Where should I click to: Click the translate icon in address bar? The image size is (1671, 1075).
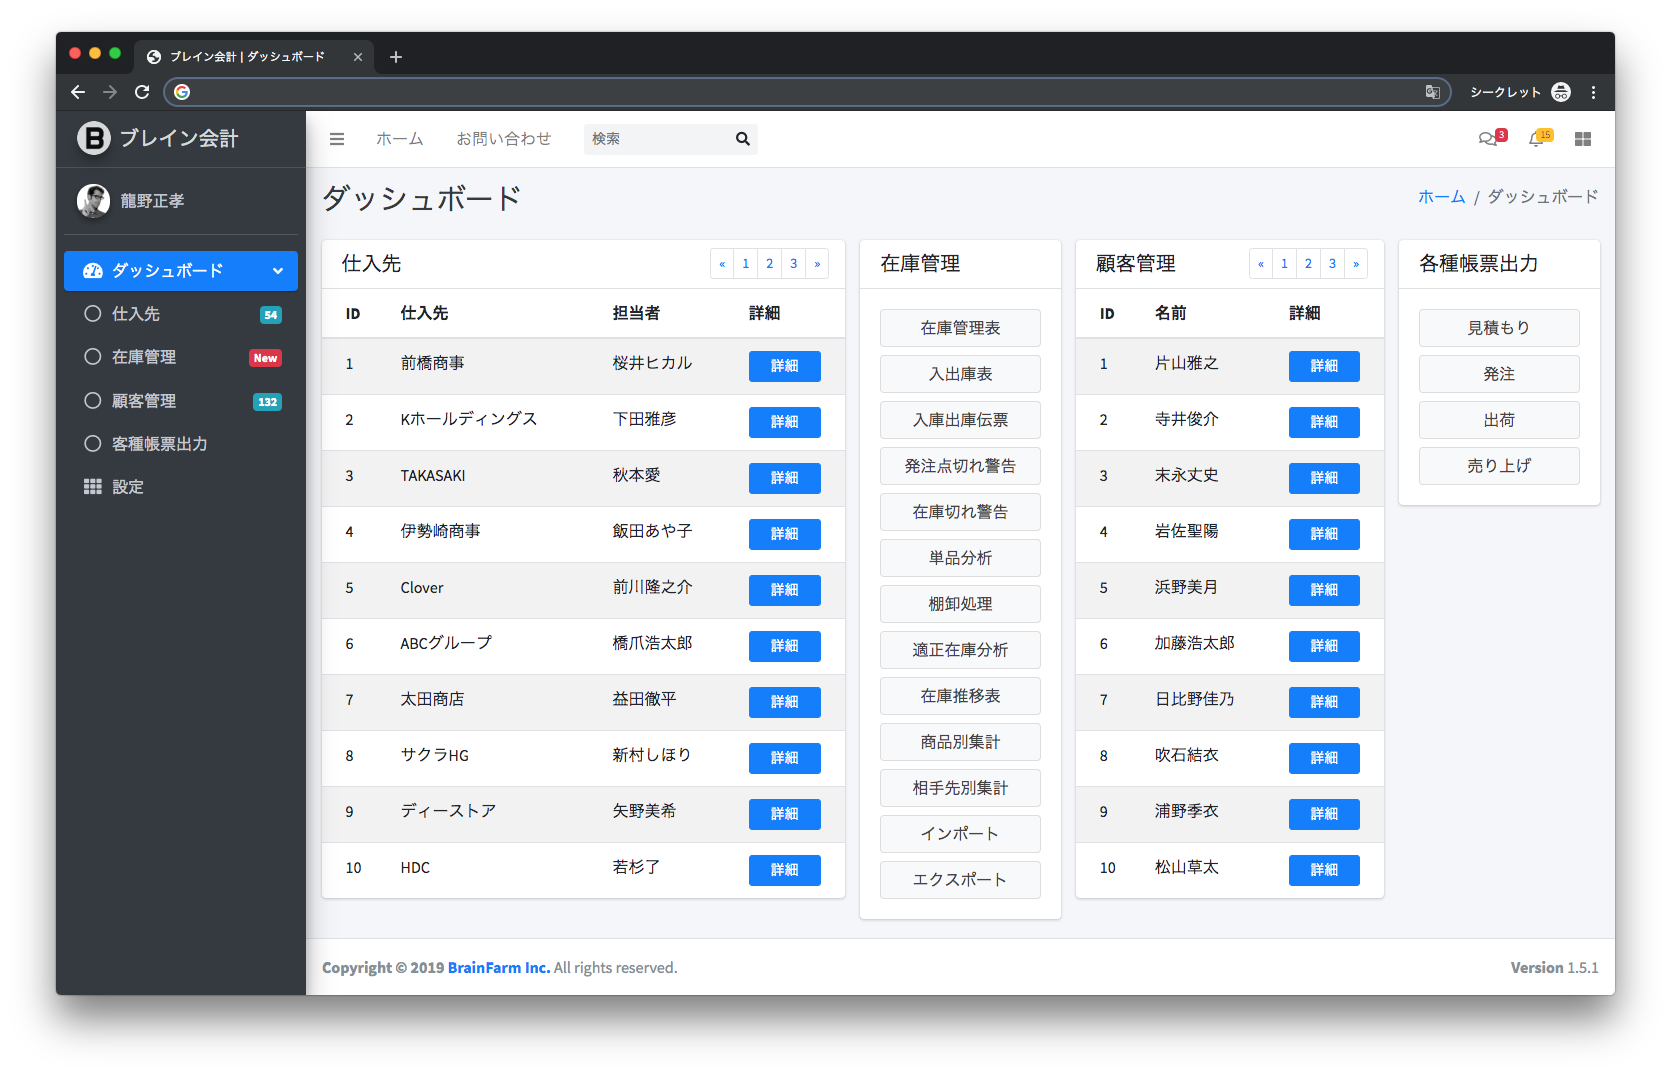[1433, 92]
